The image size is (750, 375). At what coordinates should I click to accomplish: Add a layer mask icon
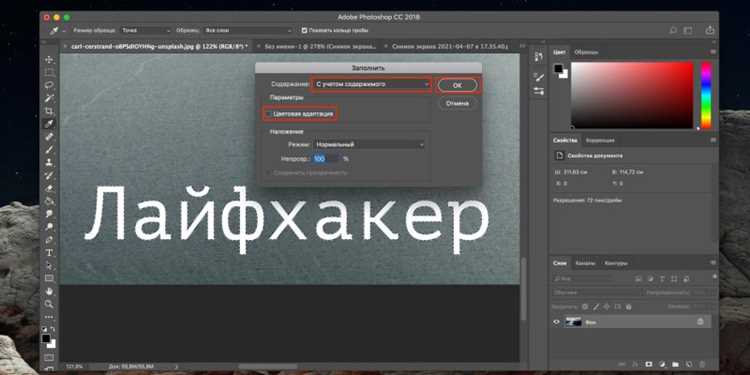click(649, 364)
